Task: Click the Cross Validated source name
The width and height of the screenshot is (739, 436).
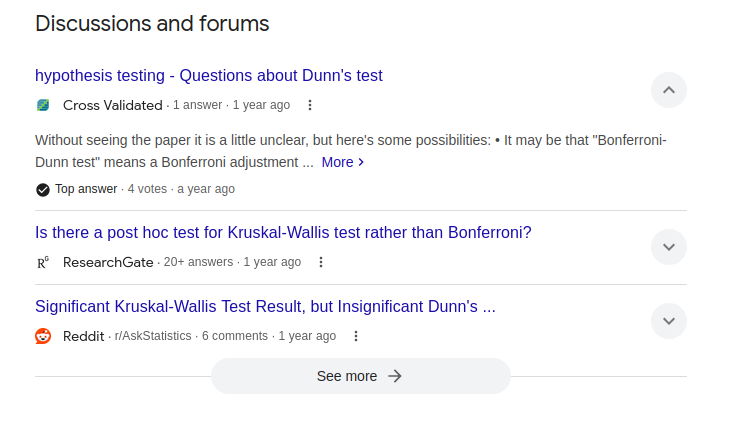Action: point(112,105)
